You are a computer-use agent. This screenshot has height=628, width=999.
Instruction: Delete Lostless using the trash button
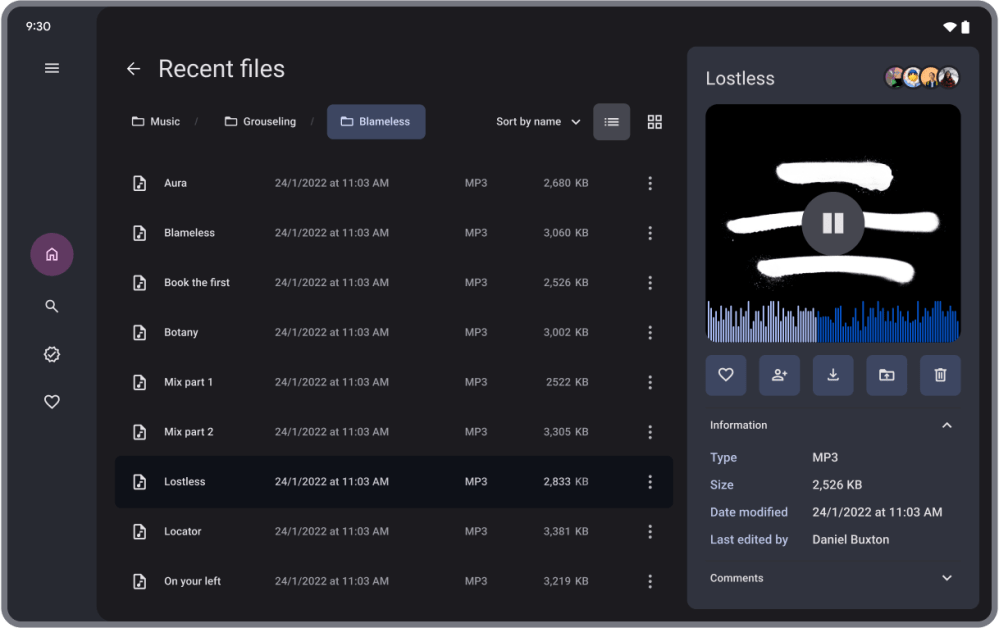940,375
